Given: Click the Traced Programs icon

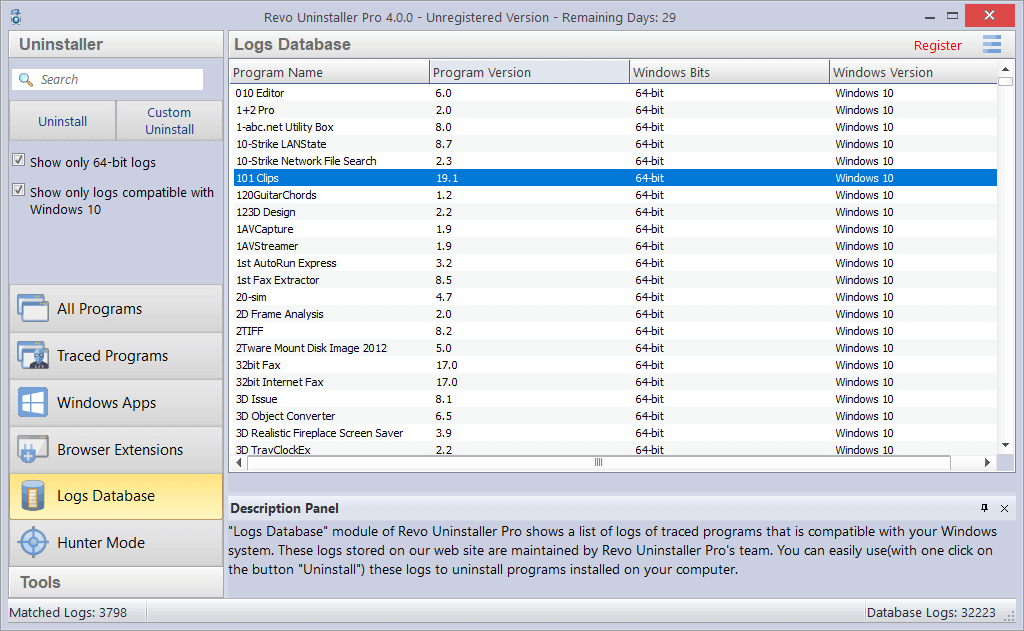Looking at the screenshot, I should [33, 355].
